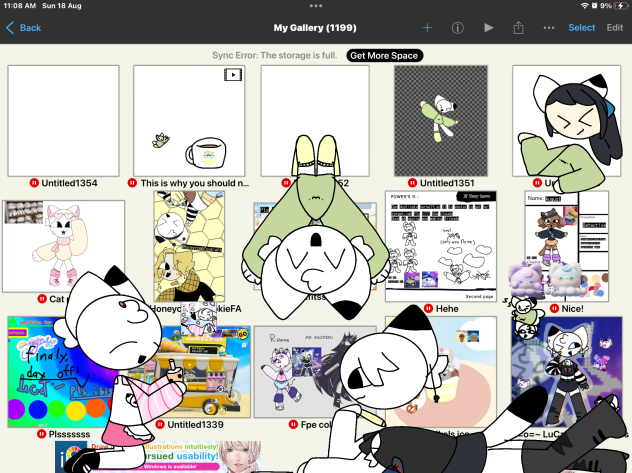
Task: Tap Edit in the top right
Action: 615,28
